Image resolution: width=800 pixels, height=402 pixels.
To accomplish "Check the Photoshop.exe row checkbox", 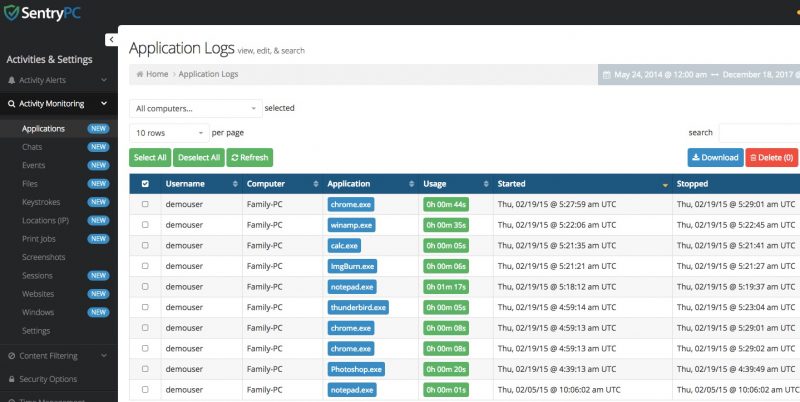I will pyautogui.click(x=145, y=369).
